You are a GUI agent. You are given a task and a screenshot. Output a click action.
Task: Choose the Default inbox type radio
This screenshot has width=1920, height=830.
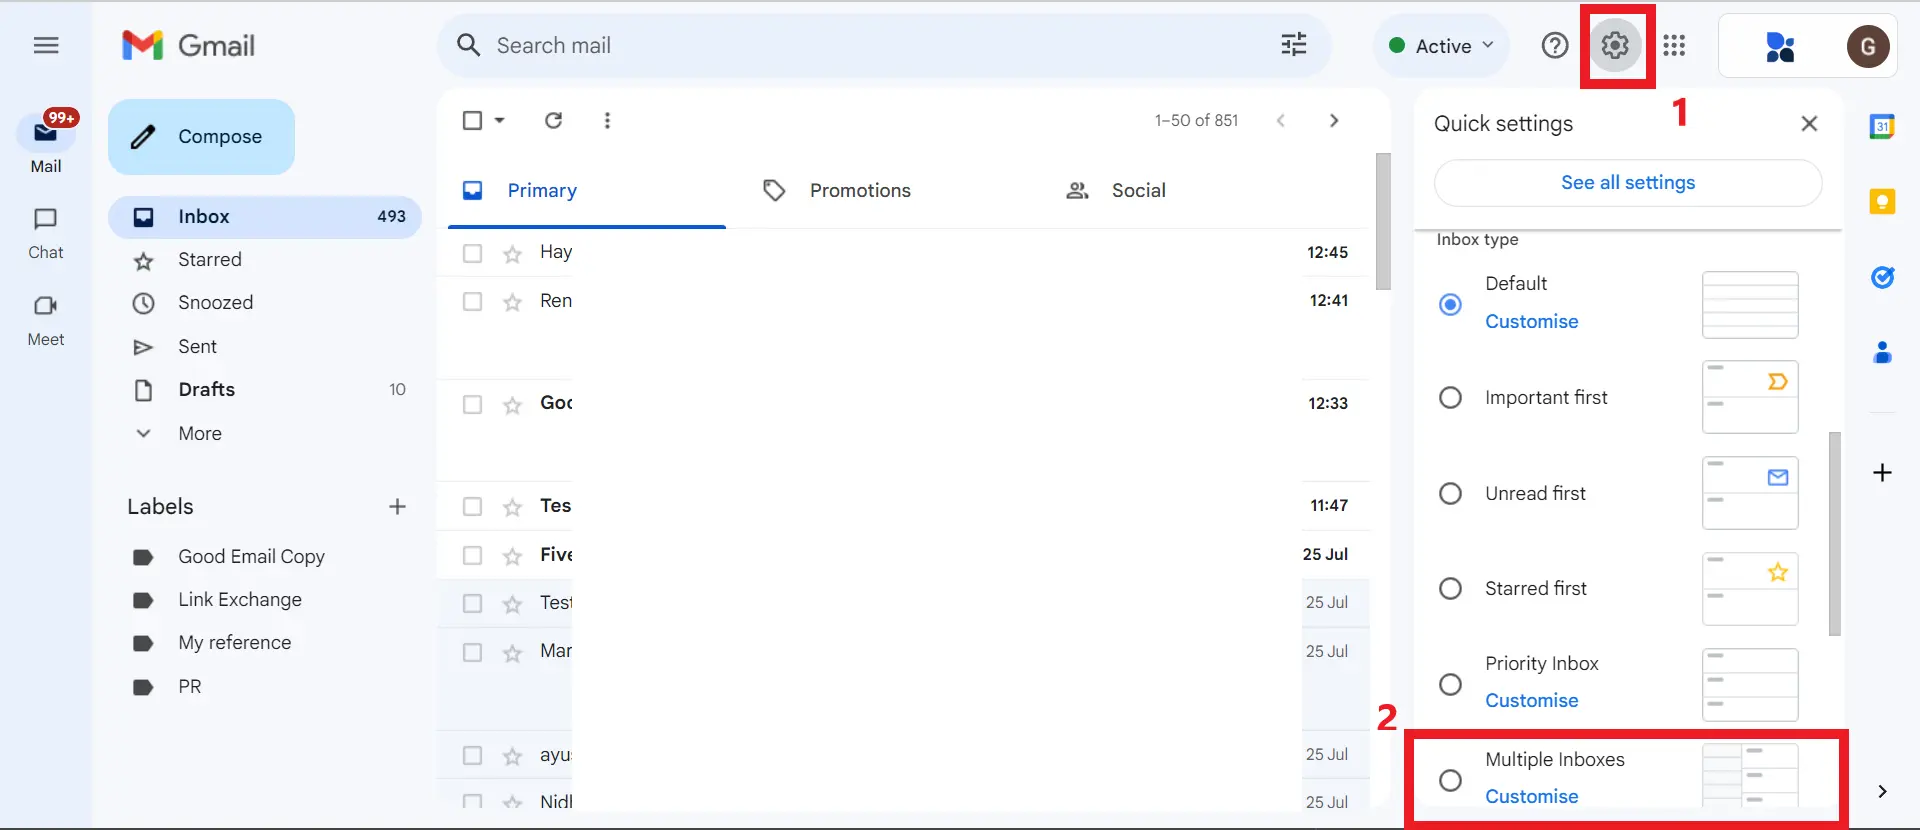point(1450,304)
